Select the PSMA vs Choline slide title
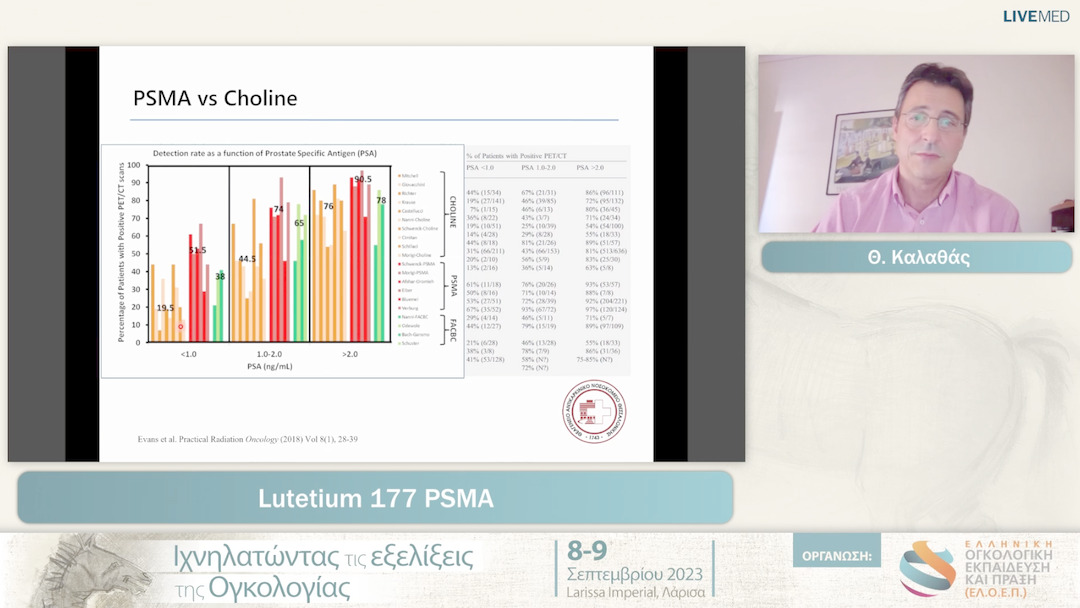Viewport: 1080px width, 608px height. click(x=214, y=99)
